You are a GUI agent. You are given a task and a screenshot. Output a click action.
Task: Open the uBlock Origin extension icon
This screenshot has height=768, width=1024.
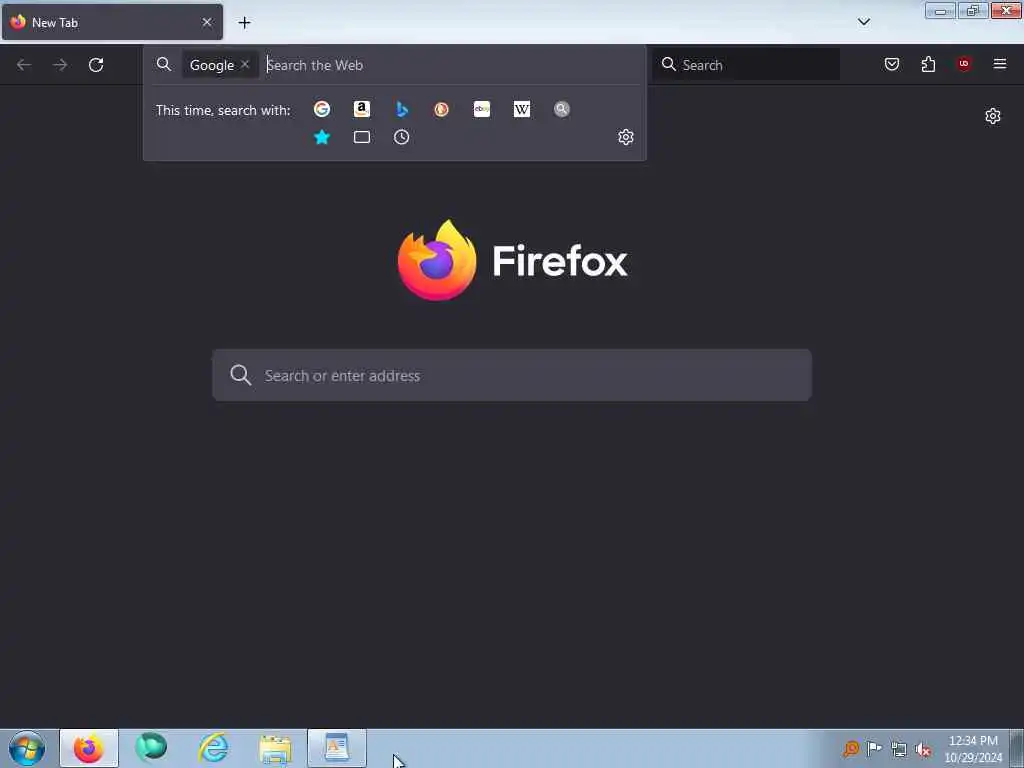point(964,63)
